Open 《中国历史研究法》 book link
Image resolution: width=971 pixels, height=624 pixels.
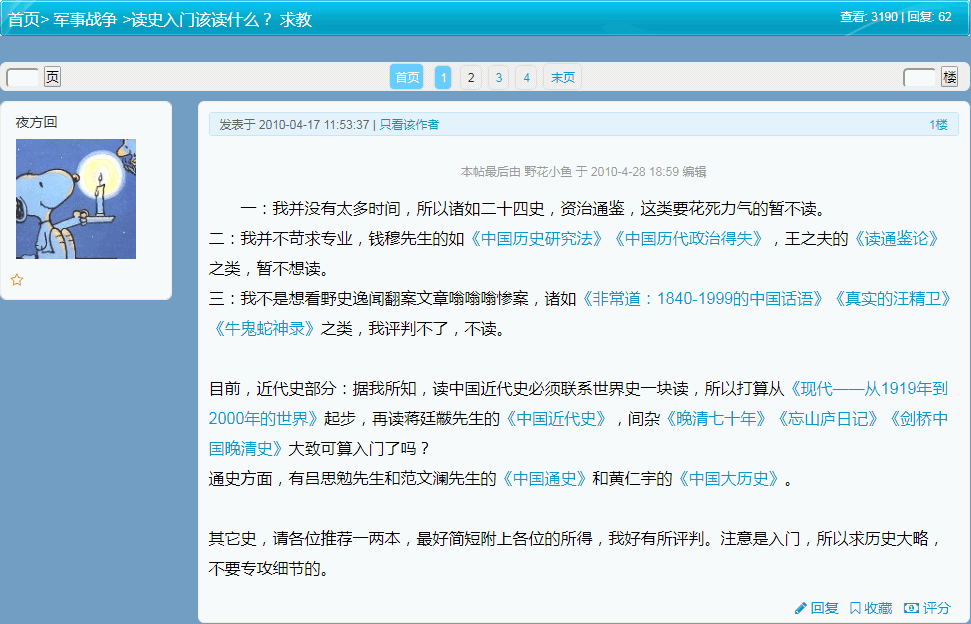536,238
